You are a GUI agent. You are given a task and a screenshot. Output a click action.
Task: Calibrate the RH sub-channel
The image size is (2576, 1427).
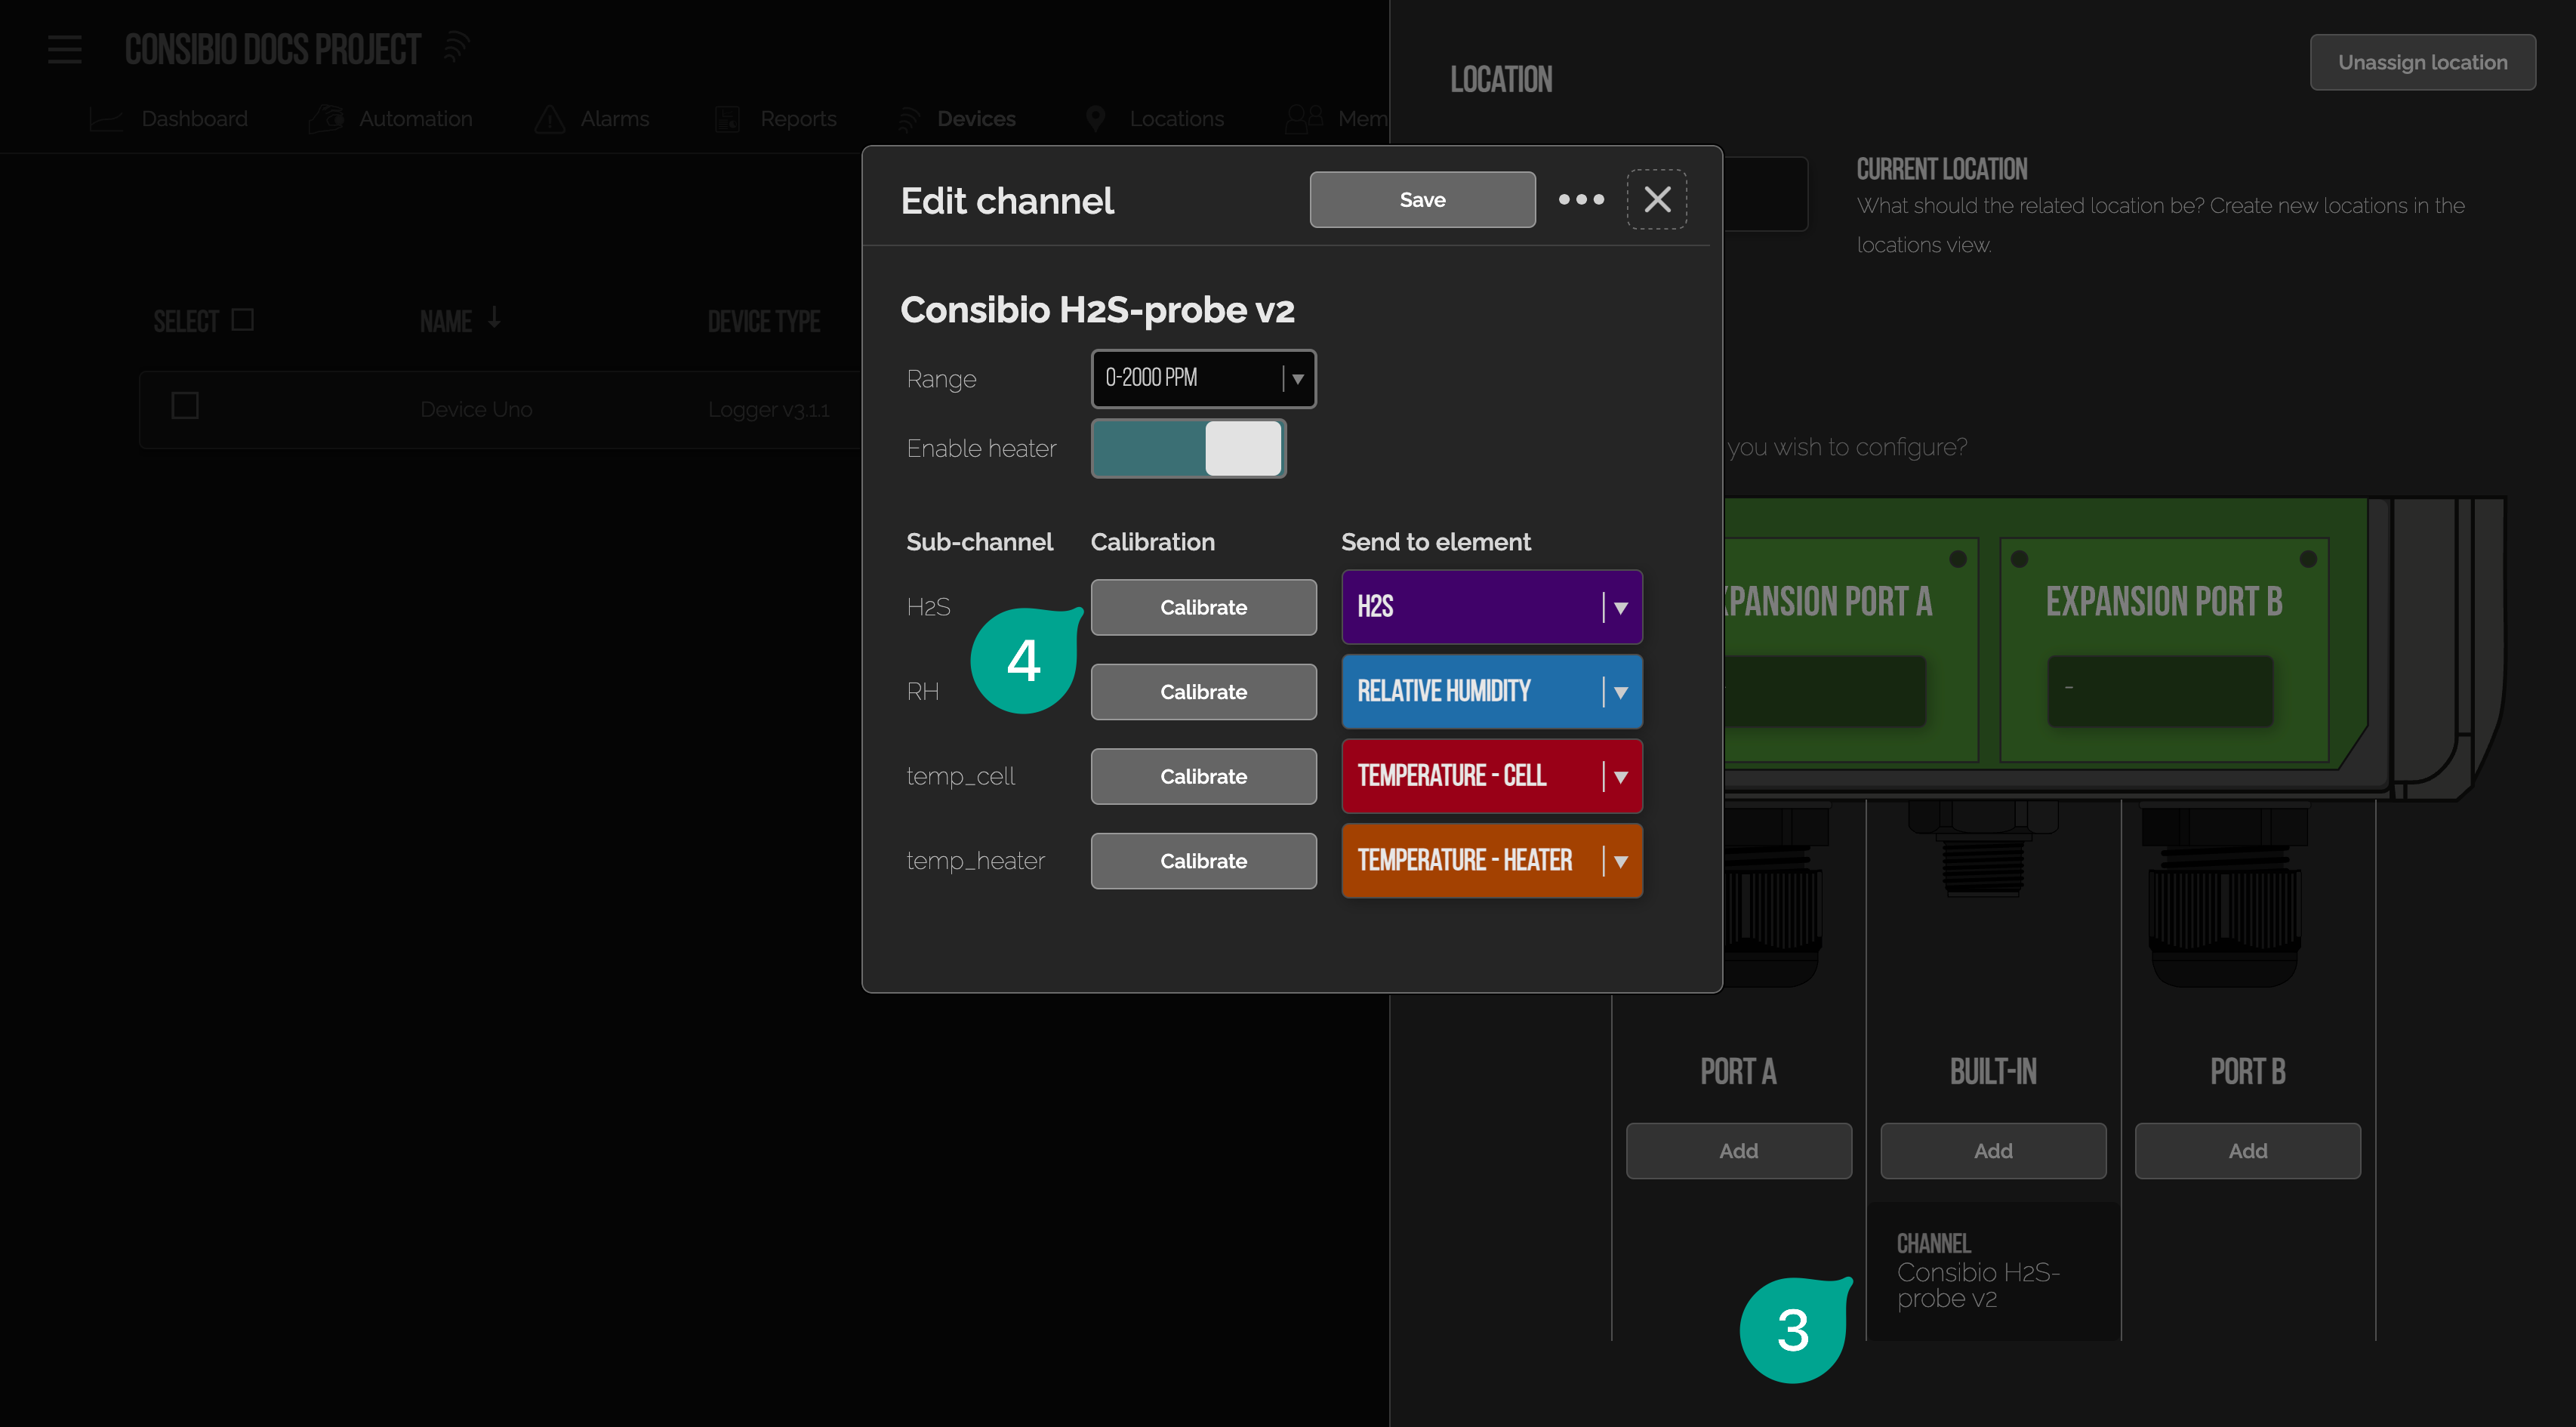coord(1203,692)
